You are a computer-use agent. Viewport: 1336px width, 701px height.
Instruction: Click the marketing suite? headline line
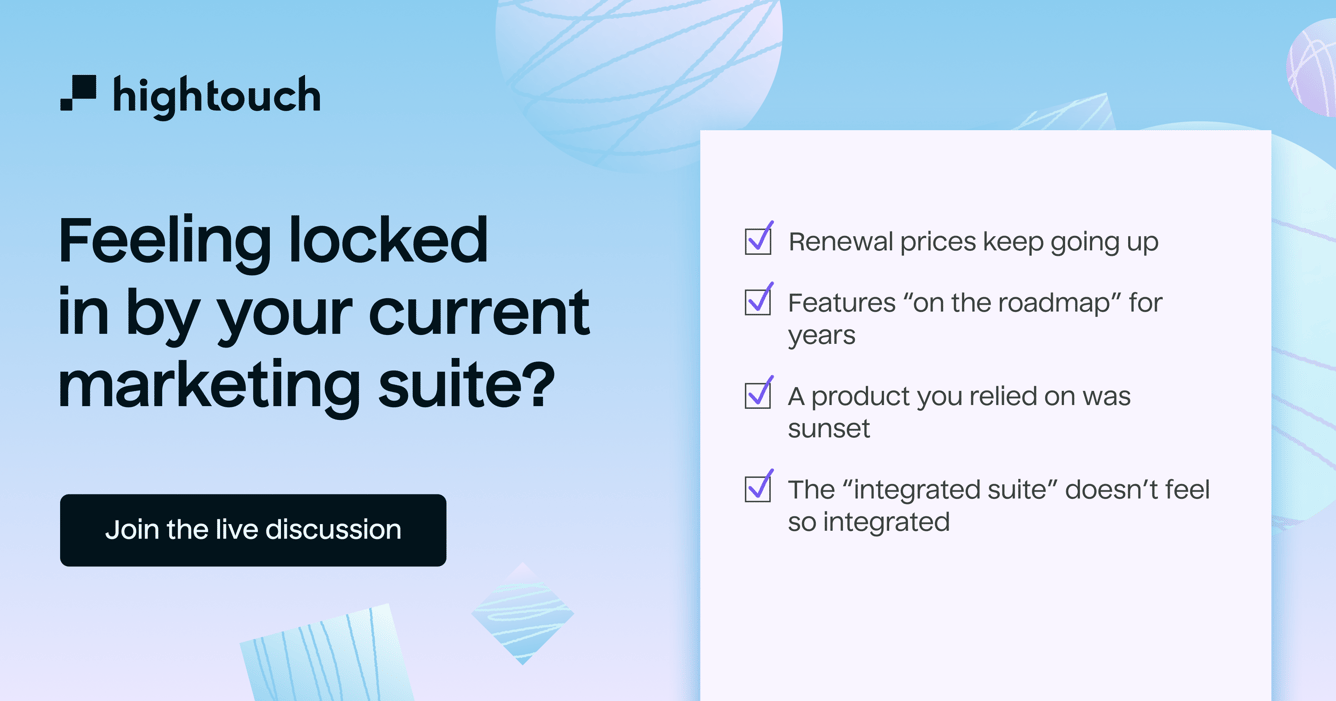306,386
